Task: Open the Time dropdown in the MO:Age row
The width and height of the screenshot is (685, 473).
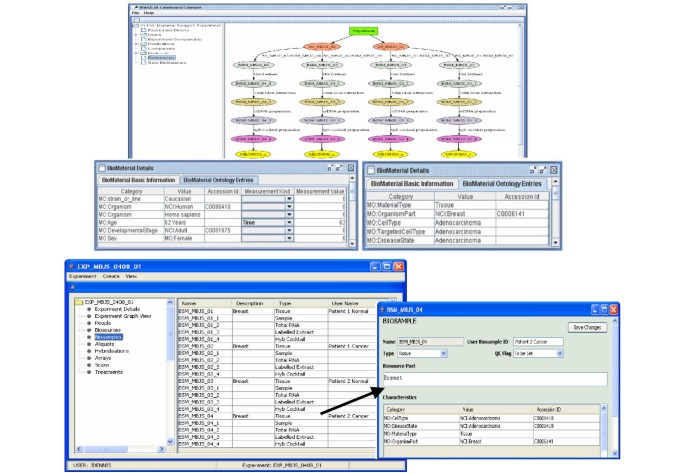Action: click(x=289, y=222)
